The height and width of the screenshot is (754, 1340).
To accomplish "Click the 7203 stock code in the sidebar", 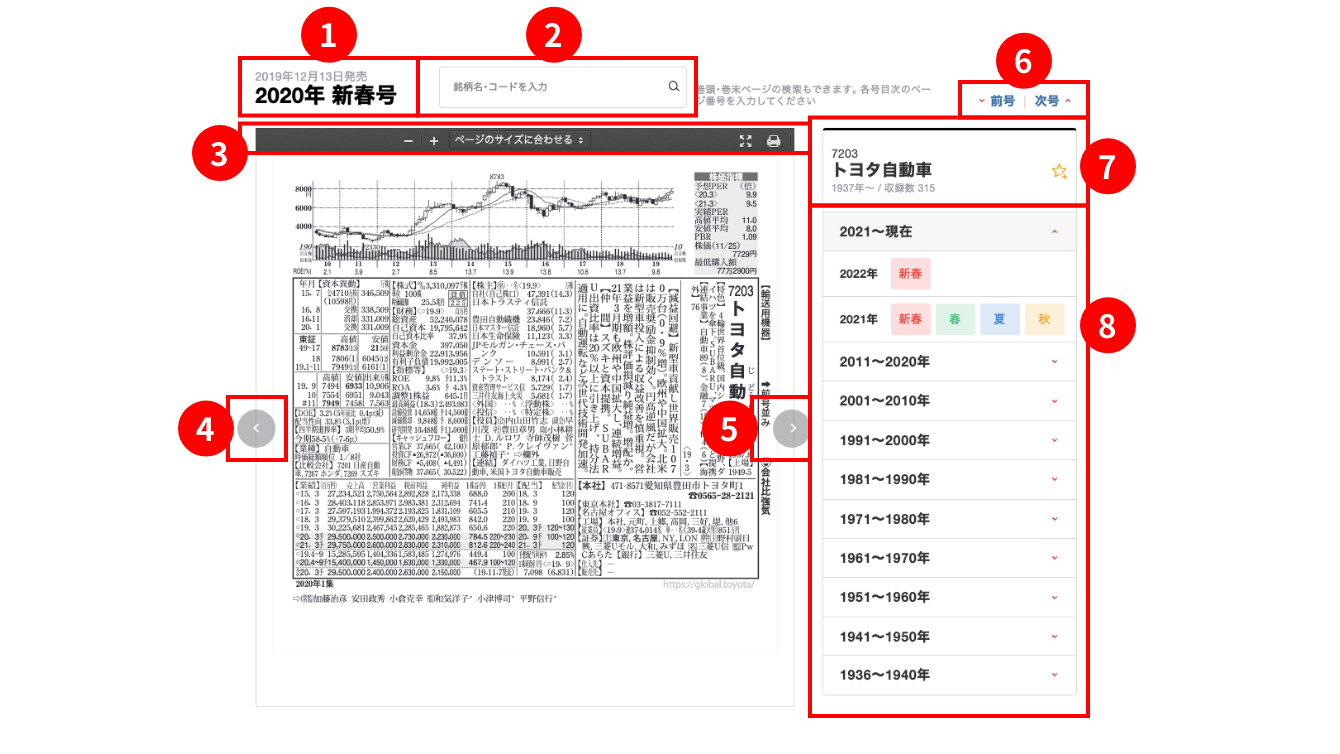I will tap(845, 153).
